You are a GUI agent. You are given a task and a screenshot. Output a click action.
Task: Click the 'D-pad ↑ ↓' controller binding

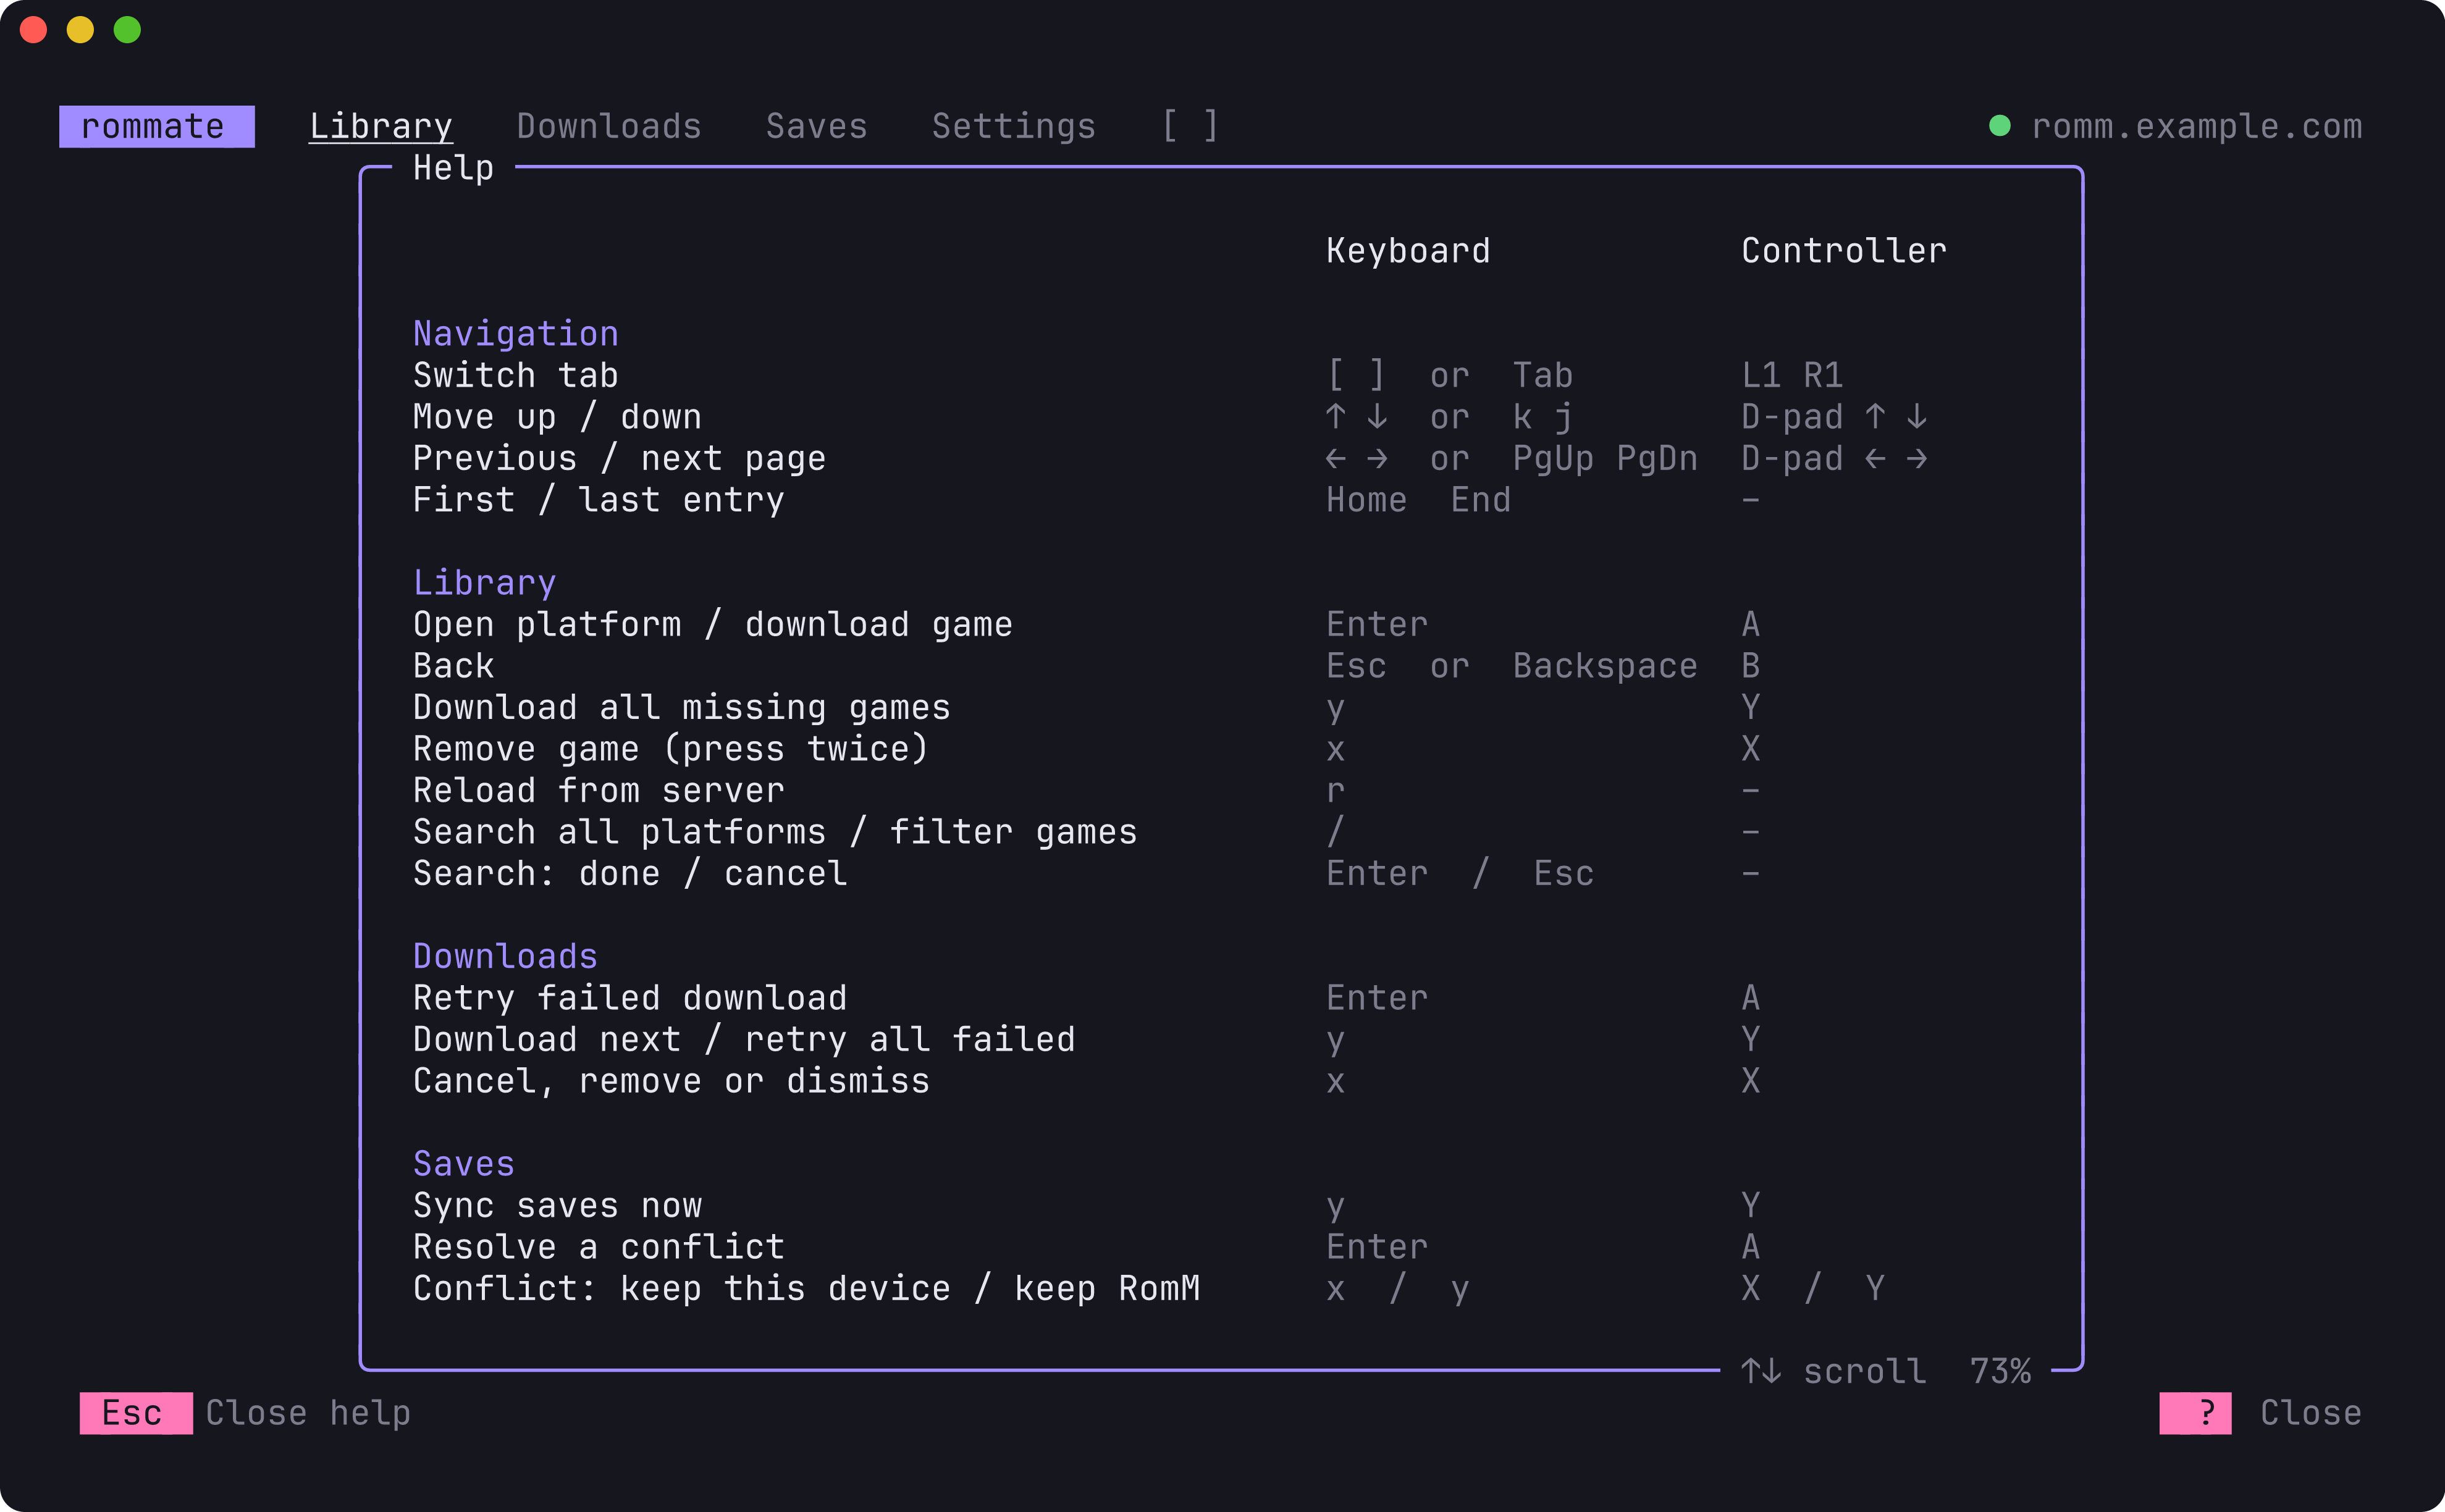[1834, 417]
